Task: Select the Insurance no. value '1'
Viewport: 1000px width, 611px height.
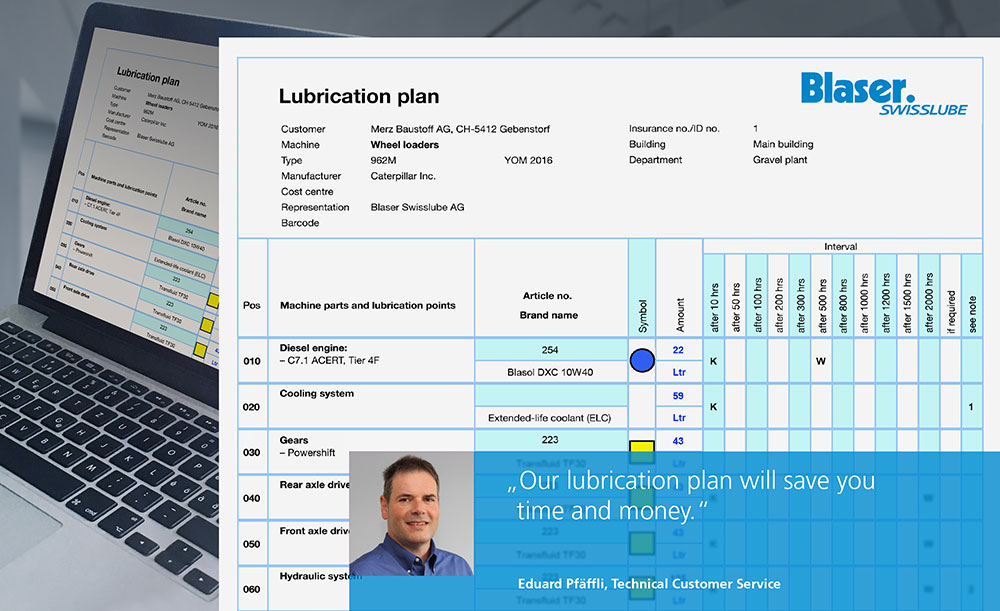Action: click(756, 128)
